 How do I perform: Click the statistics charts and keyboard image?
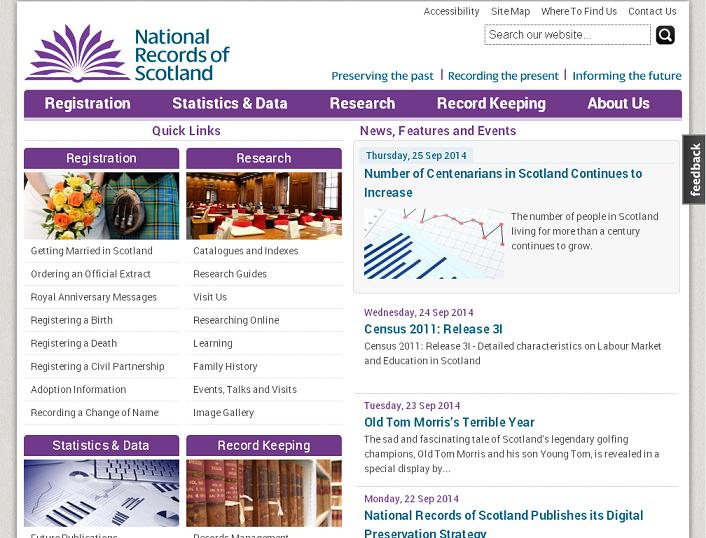tap(101, 493)
